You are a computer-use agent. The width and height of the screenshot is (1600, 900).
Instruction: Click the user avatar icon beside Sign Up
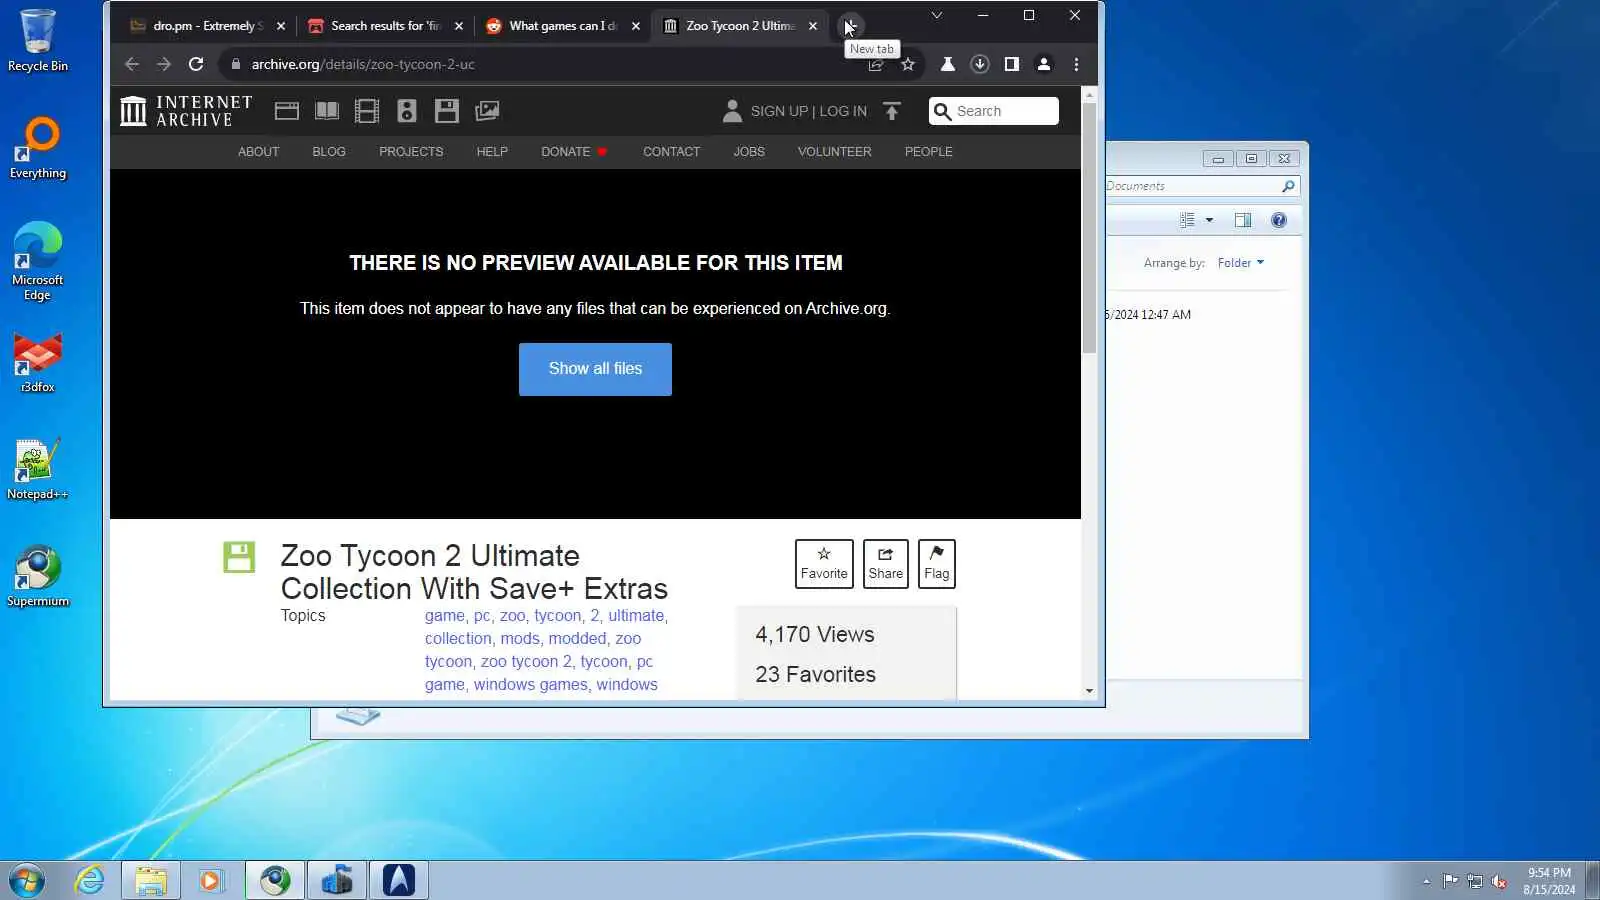[732, 111]
